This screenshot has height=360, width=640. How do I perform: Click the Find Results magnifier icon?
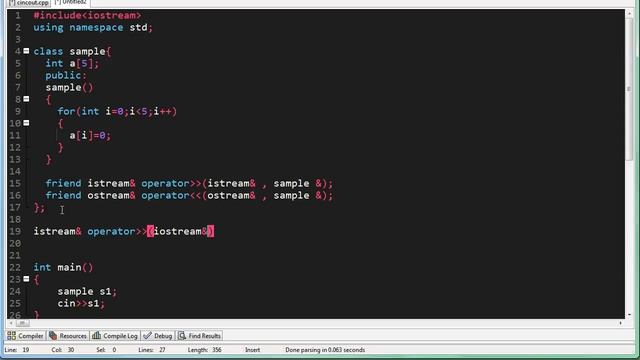pos(182,336)
